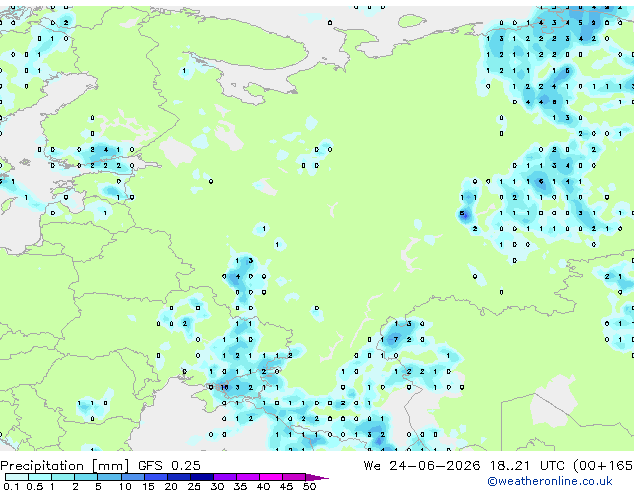This screenshot has height=490, width=634.
Task: Pick the 20–25 mm legend color swatch
Action: pyautogui.click(x=178, y=477)
